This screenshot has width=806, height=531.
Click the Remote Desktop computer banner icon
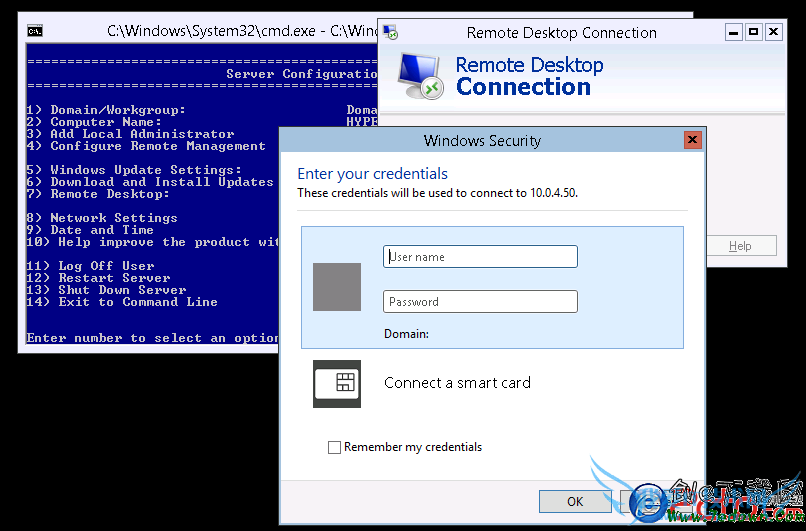pyautogui.click(x=420, y=76)
